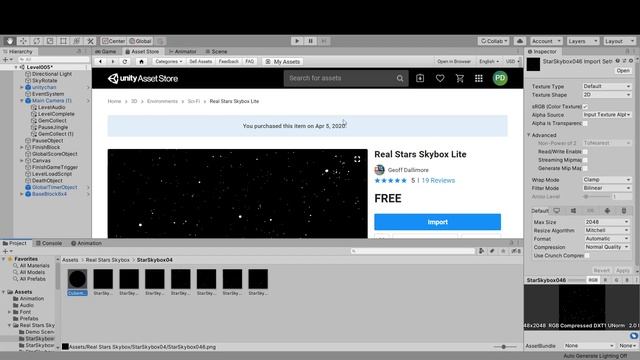The width and height of the screenshot is (640, 360).
Task: Open the Layers dropdown
Action: click(583, 41)
